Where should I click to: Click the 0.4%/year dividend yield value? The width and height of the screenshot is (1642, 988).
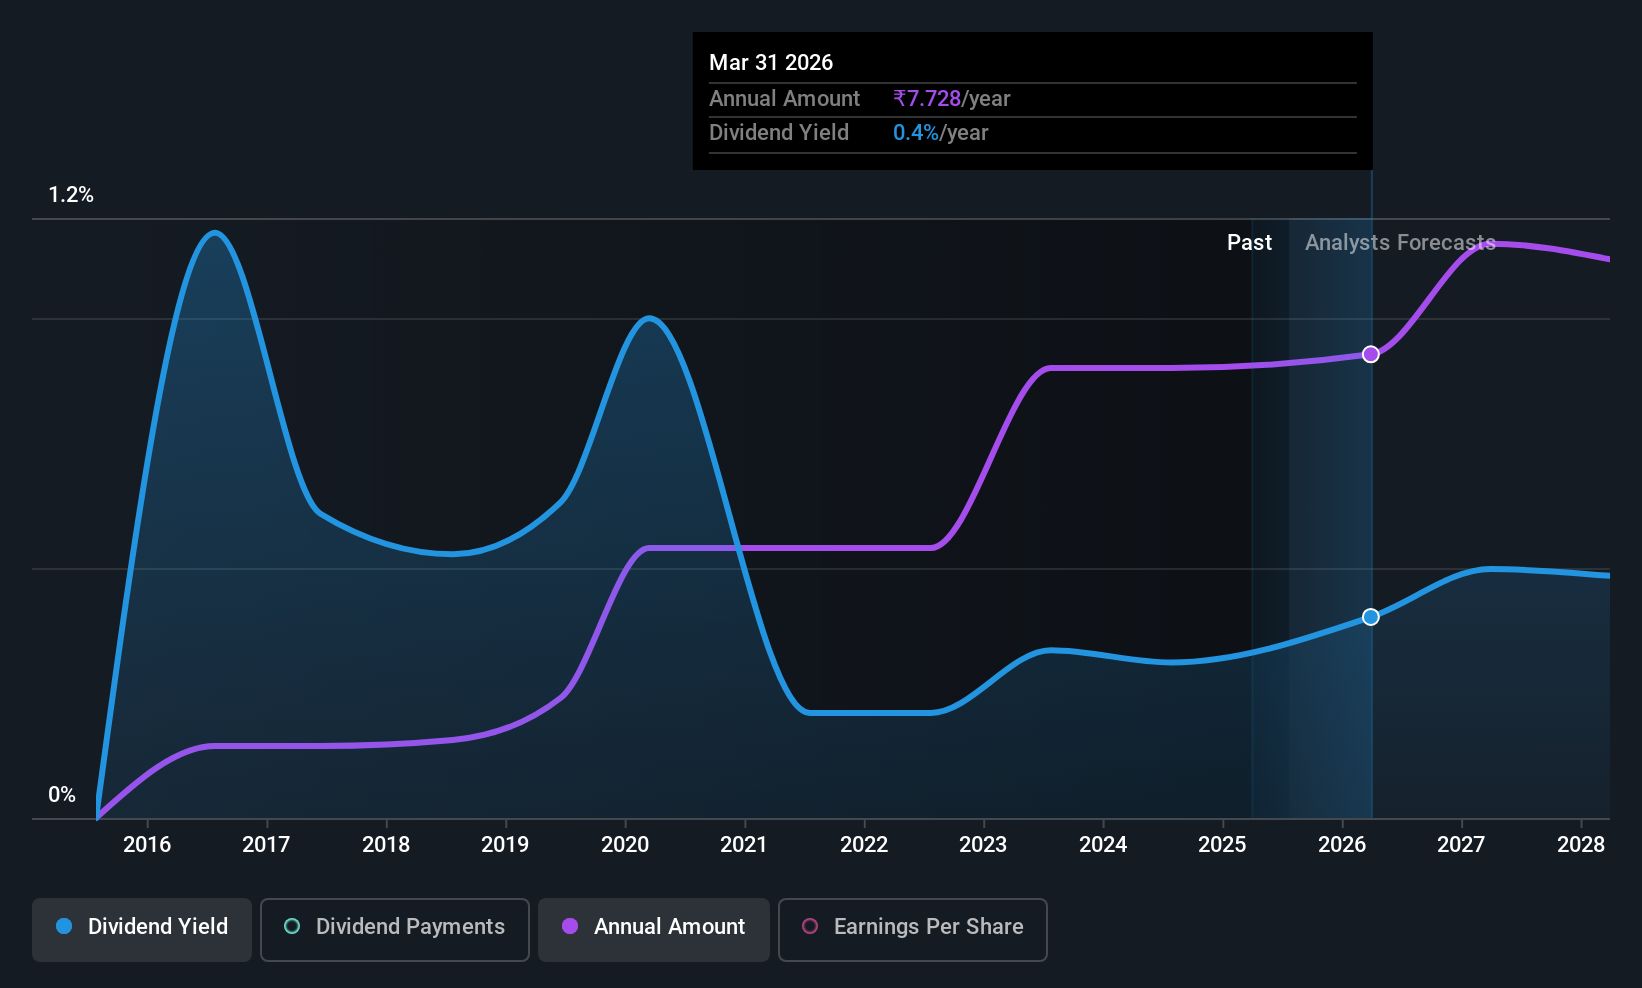(x=940, y=133)
